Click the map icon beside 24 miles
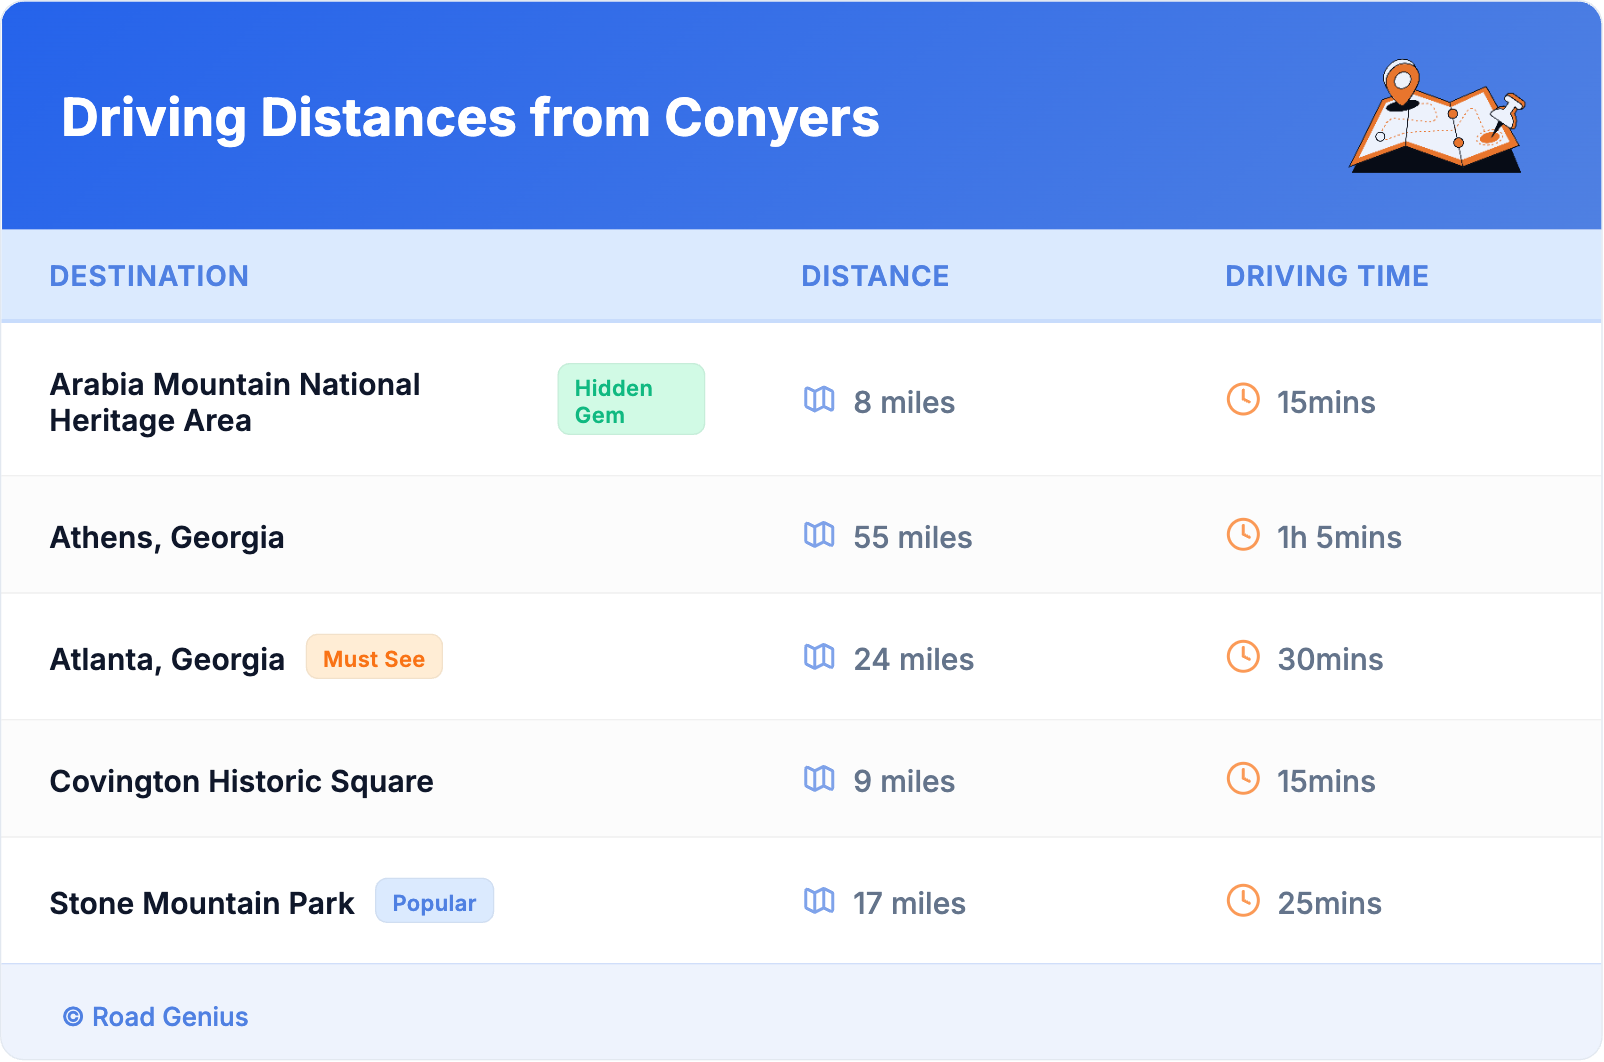 819,657
